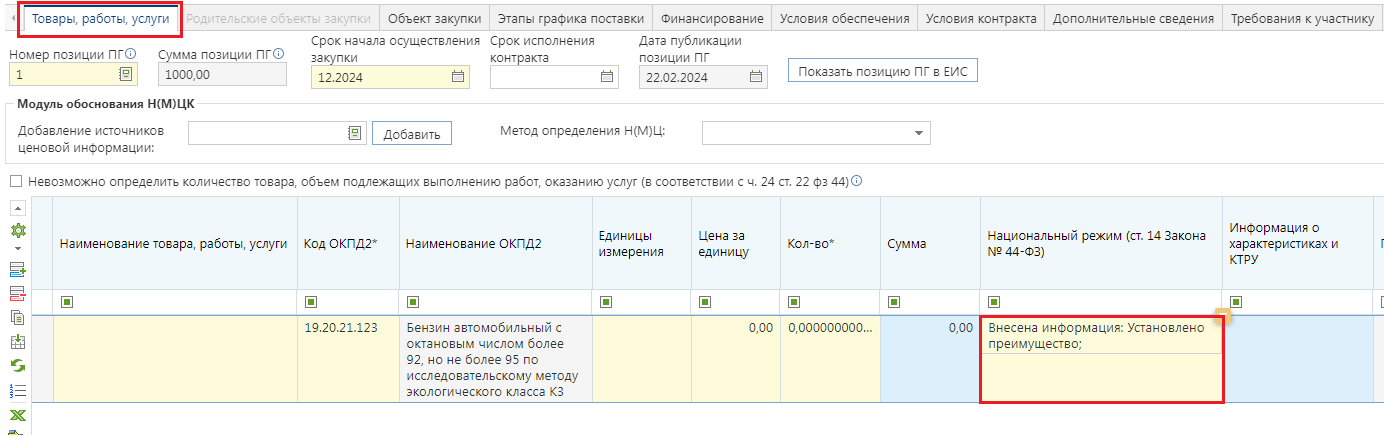Click the price source information input
This screenshot has height=436, width=1384.
(267, 133)
